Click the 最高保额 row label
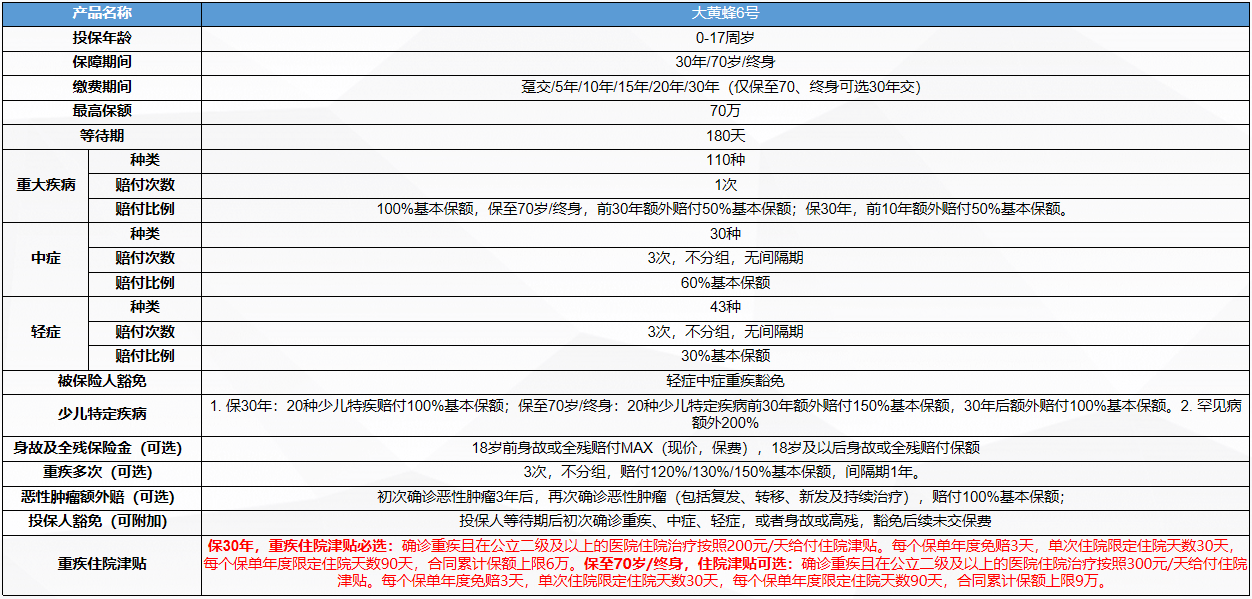 coord(102,111)
